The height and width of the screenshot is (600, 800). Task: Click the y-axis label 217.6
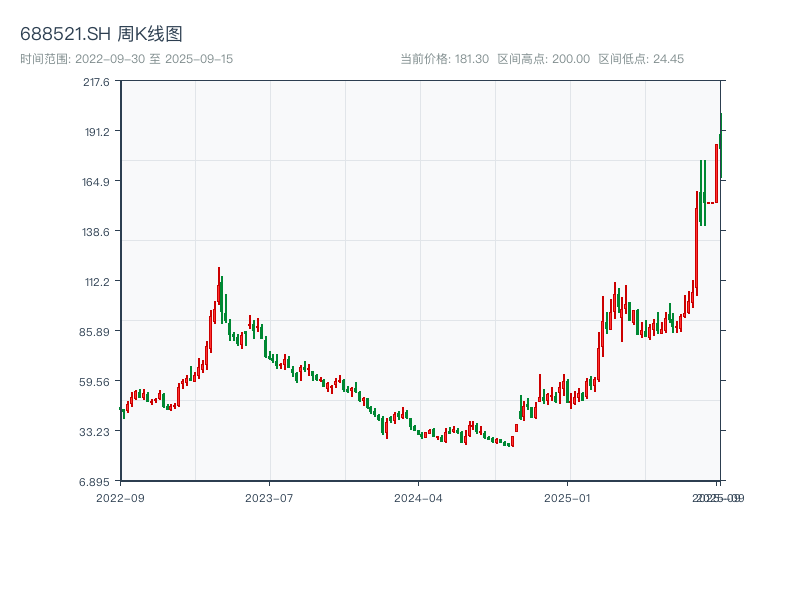click(96, 82)
